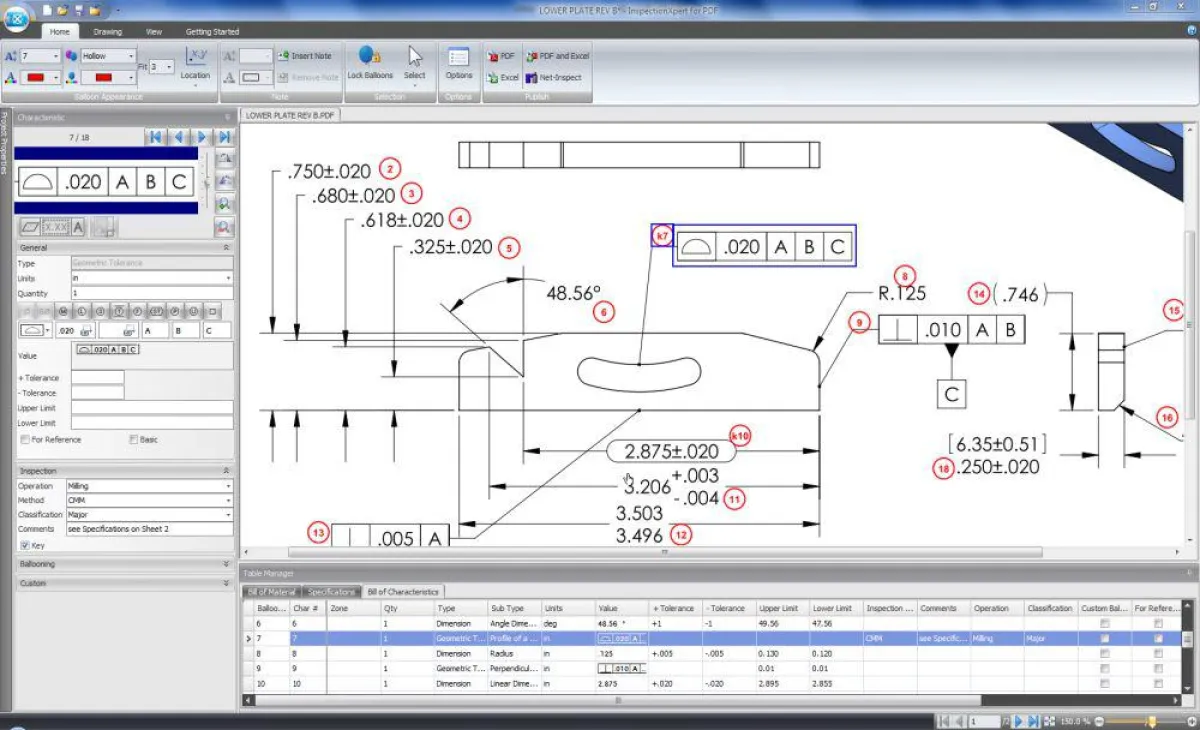Click the Specifications table tab
The width and height of the screenshot is (1200, 730).
[x=331, y=590]
